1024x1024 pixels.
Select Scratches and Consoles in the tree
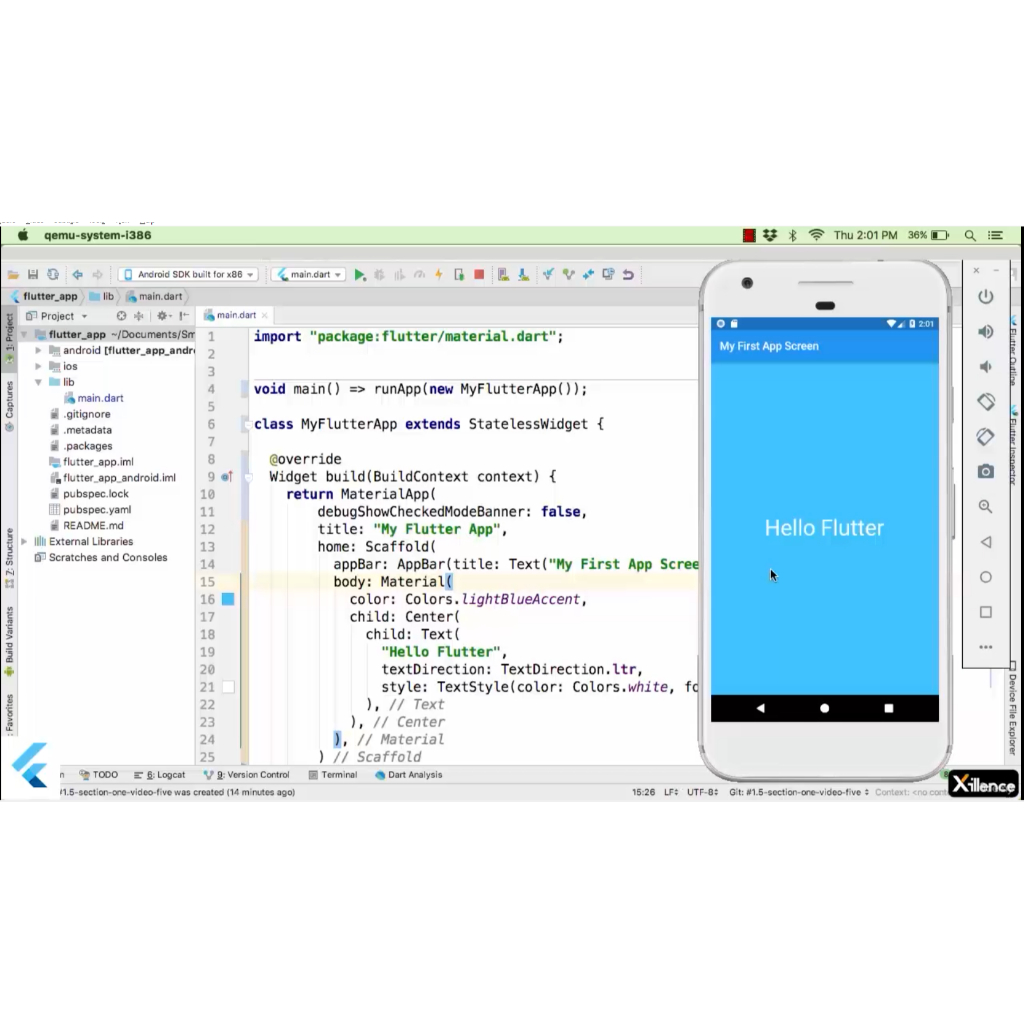click(x=101, y=558)
